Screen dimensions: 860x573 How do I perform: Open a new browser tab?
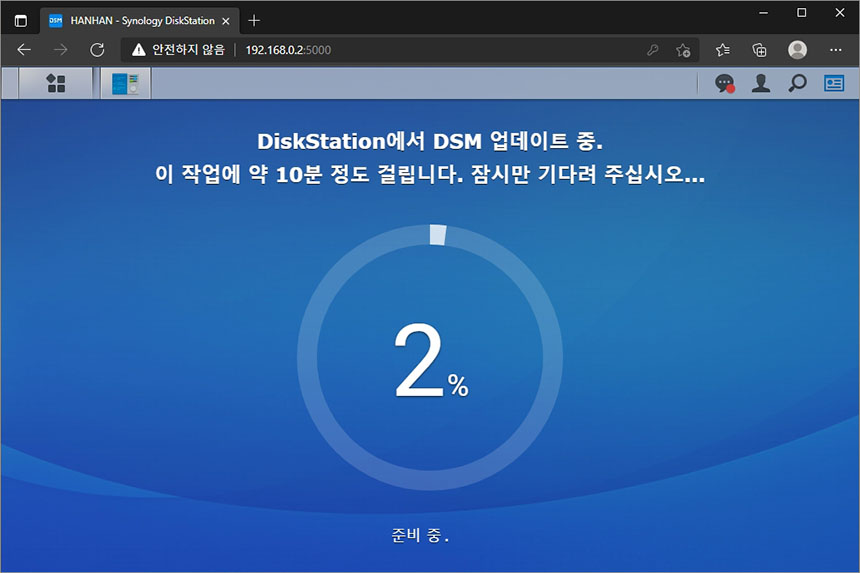tap(254, 21)
